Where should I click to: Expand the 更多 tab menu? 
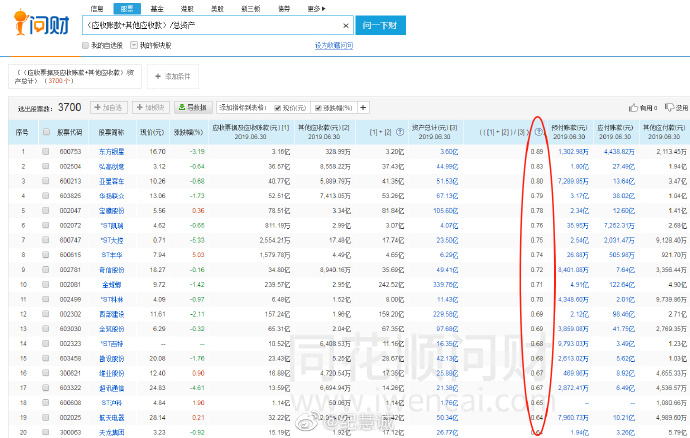(x=316, y=8)
